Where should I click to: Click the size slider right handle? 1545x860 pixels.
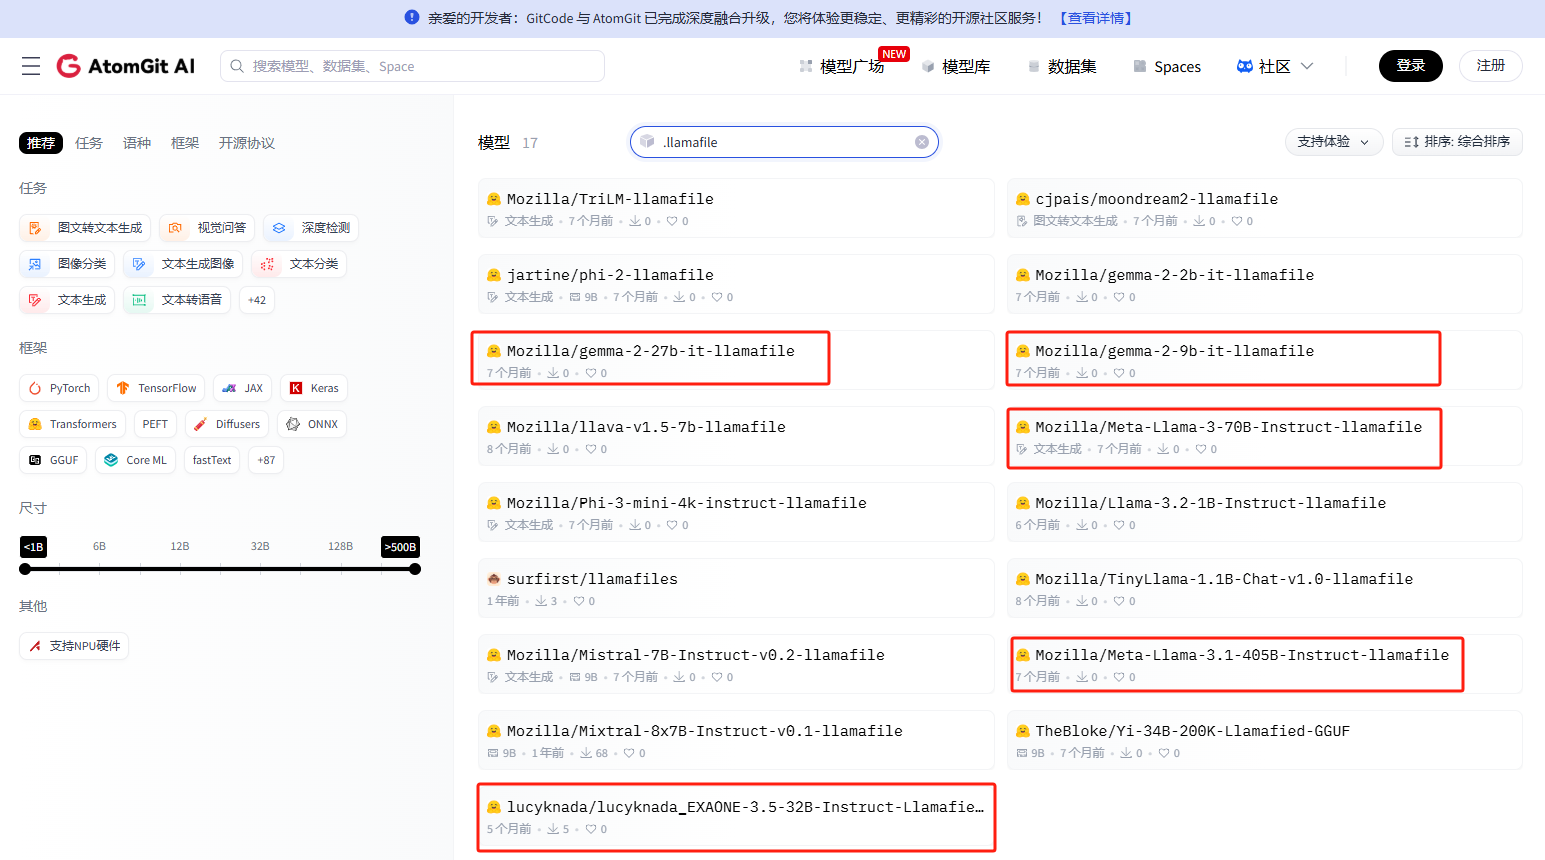pos(415,569)
